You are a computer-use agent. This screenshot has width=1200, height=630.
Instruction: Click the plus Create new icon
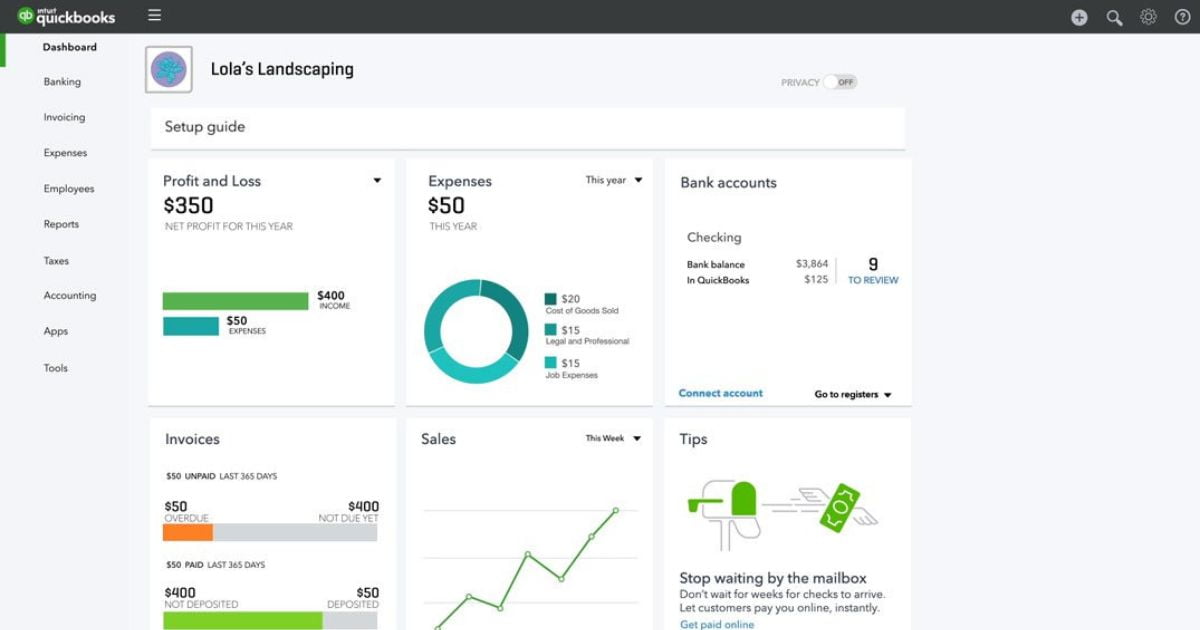pyautogui.click(x=1079, y=17)
